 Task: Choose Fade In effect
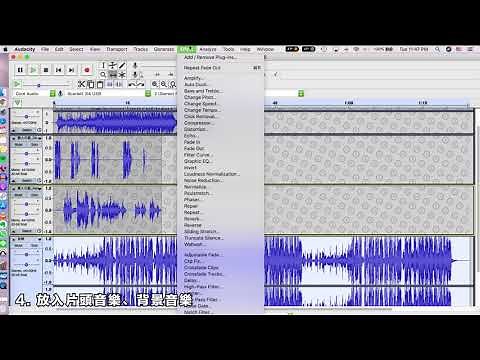[220, 142]
